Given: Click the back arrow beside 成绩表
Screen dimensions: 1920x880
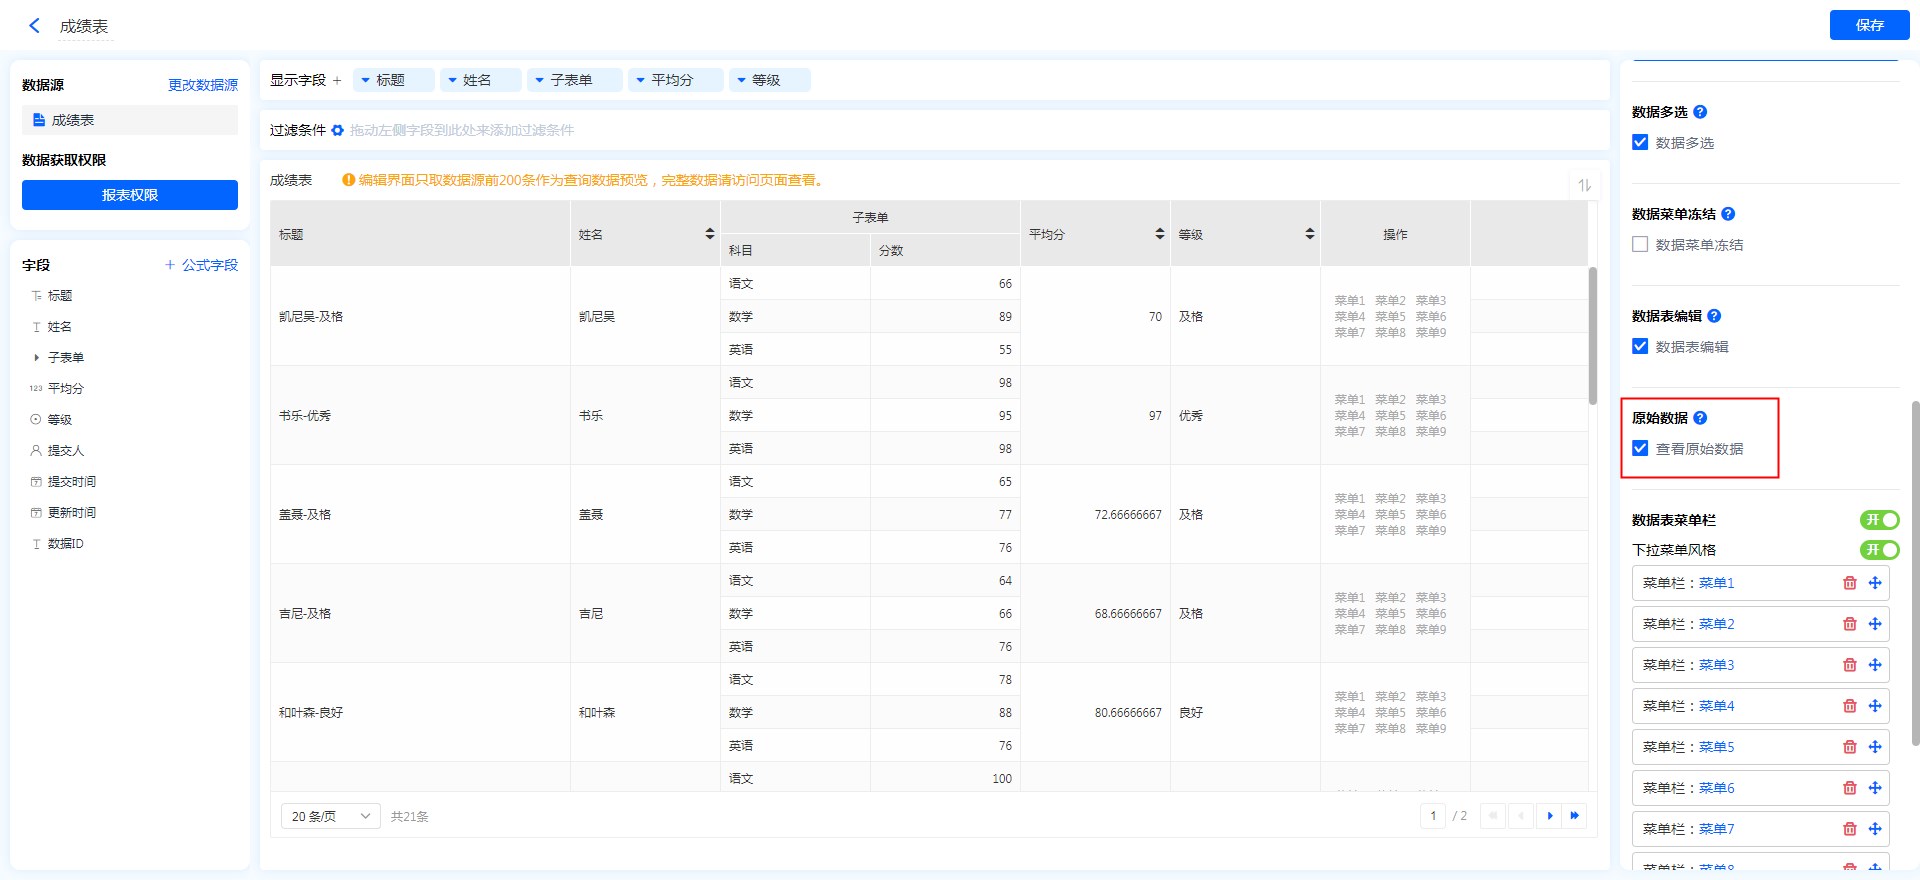Looking at the screenshot, I should coord(34,26).
